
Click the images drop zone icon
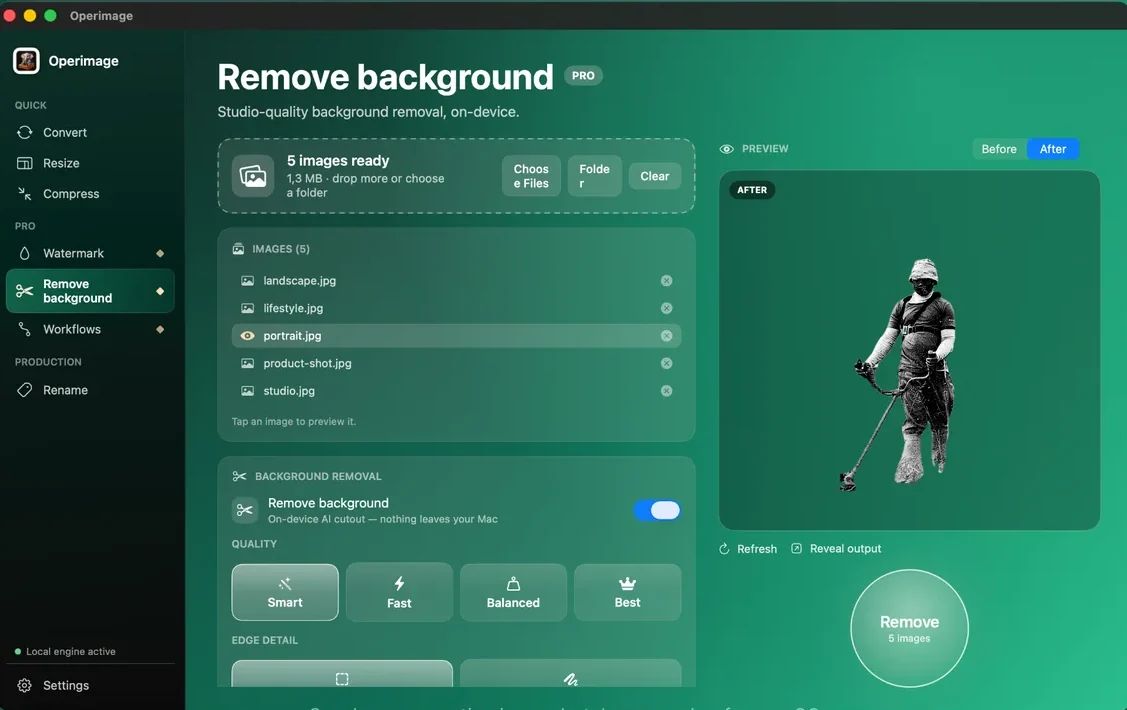(253, 176)
